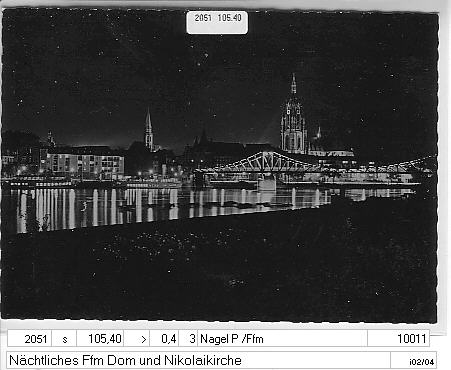Viewport: 451px width, 370px height.
Task: Click the tall Nikolaikirche spire
Action: click(149, 130)
